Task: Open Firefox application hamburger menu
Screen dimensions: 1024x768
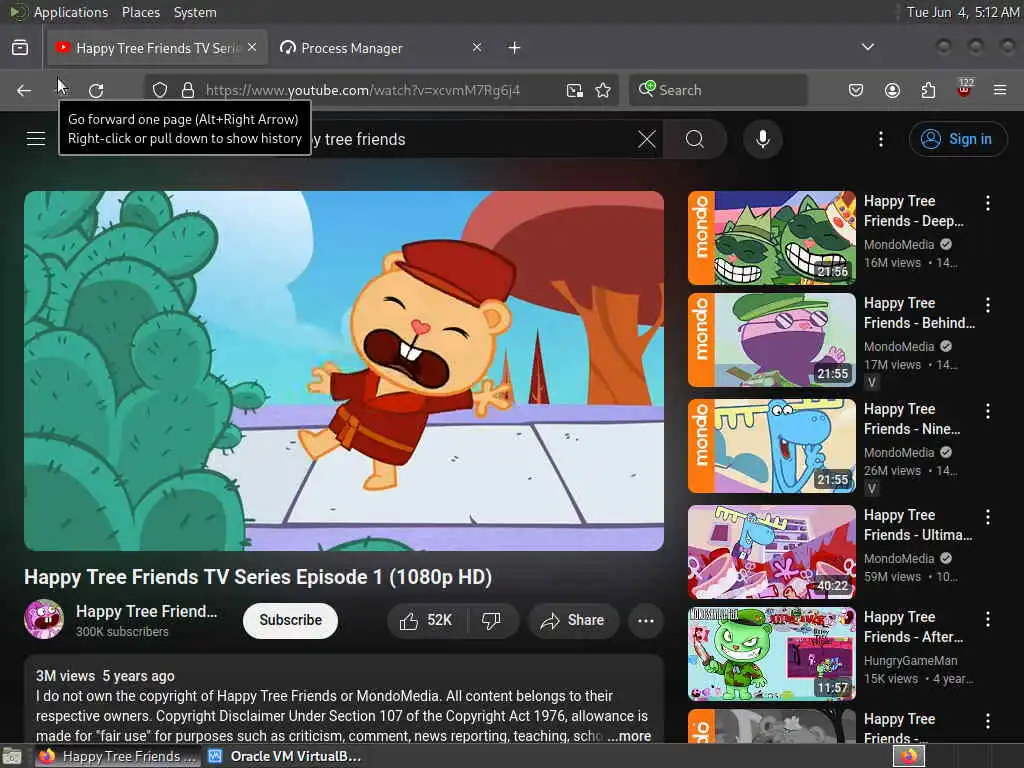Action: [1000, 90]
